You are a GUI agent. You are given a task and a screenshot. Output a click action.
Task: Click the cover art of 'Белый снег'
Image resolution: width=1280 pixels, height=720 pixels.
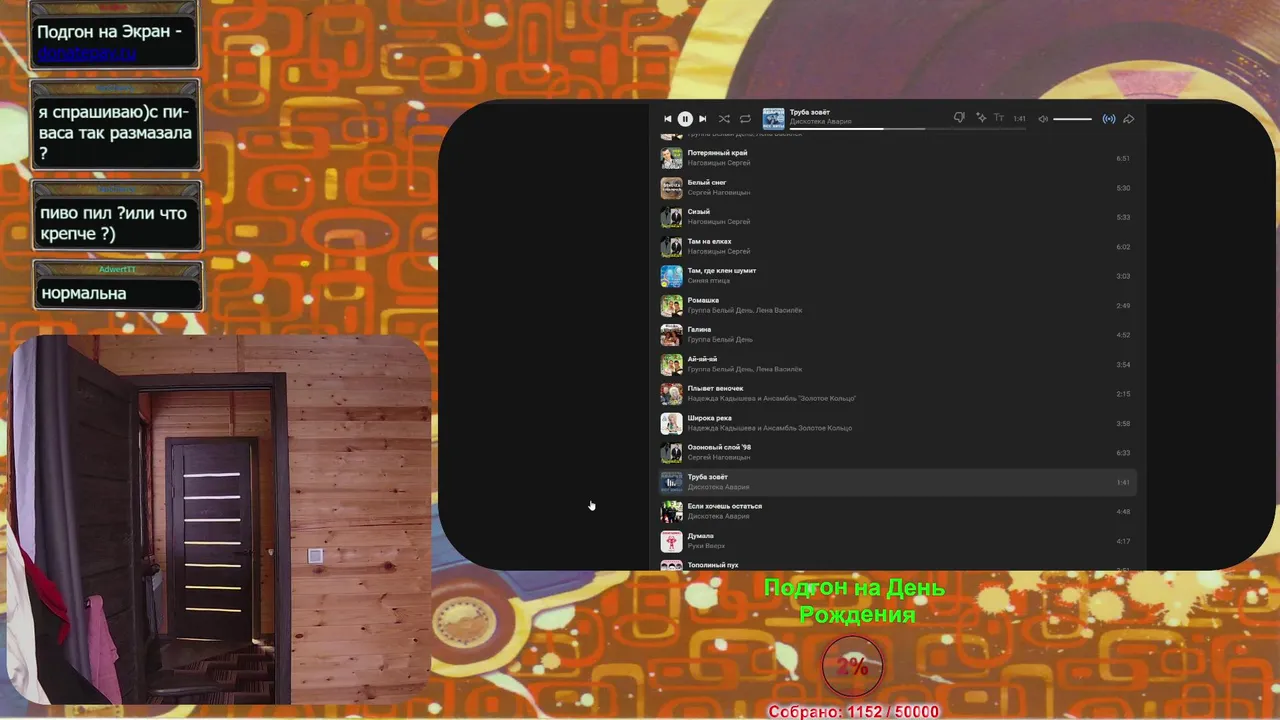coord(671,187)
